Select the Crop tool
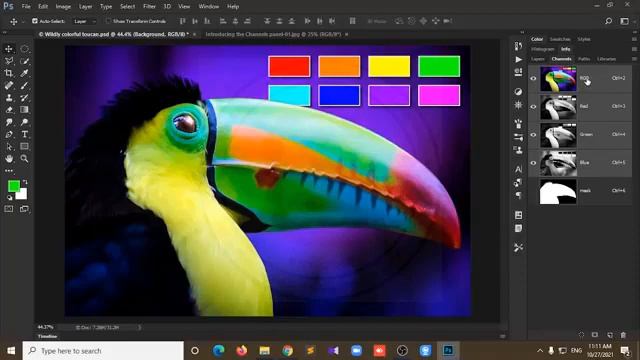Viewport: 640px width, 360px height. pos(9,73)
